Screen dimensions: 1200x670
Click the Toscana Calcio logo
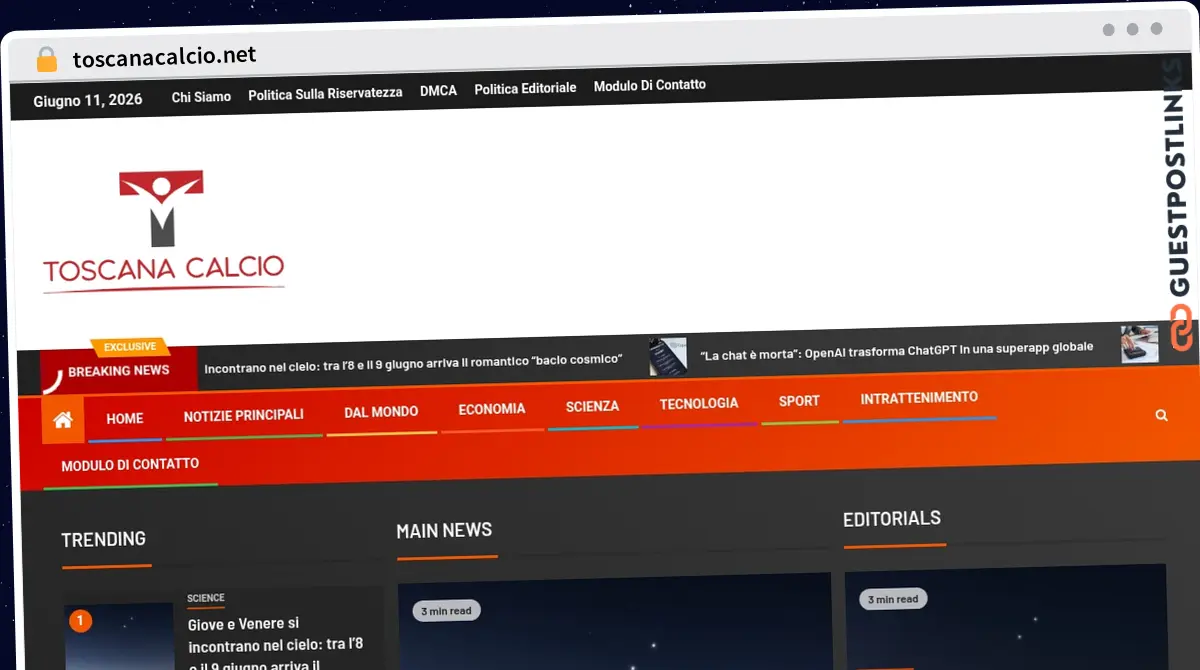[163, 232]
